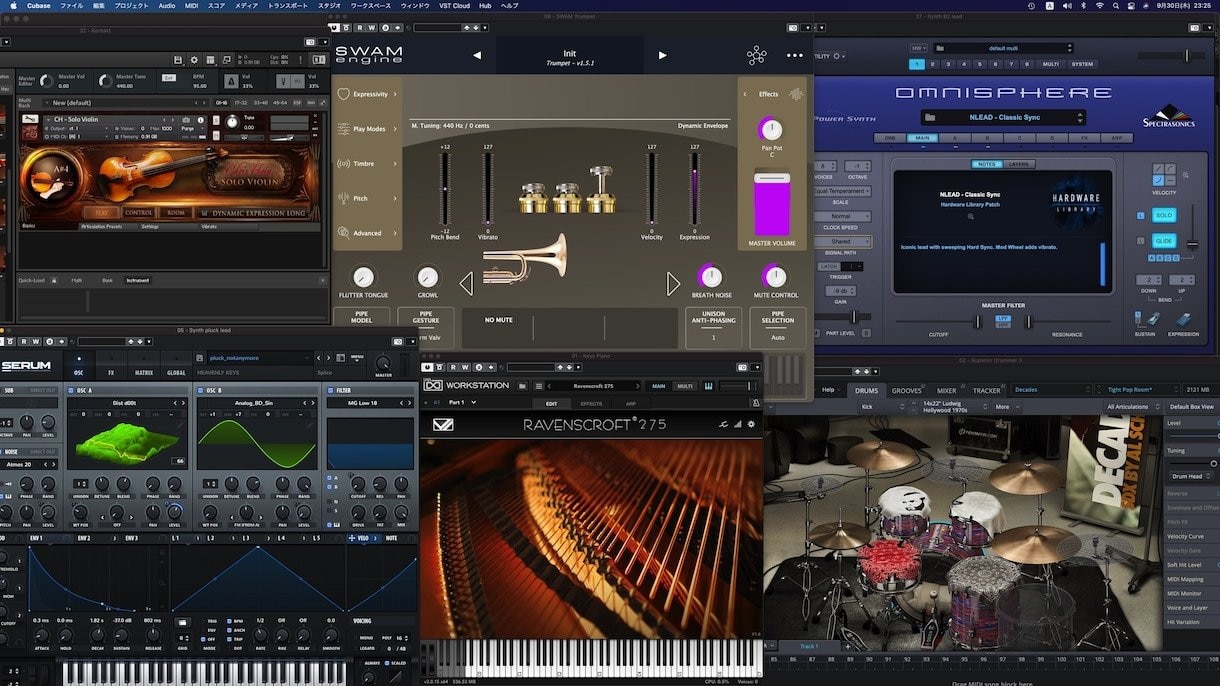Click Omnisphere SYSTEM button

[1082, 64]
